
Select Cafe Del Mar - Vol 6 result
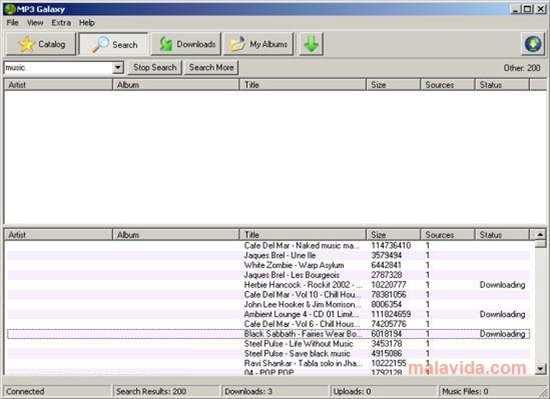tap(269, 324)
